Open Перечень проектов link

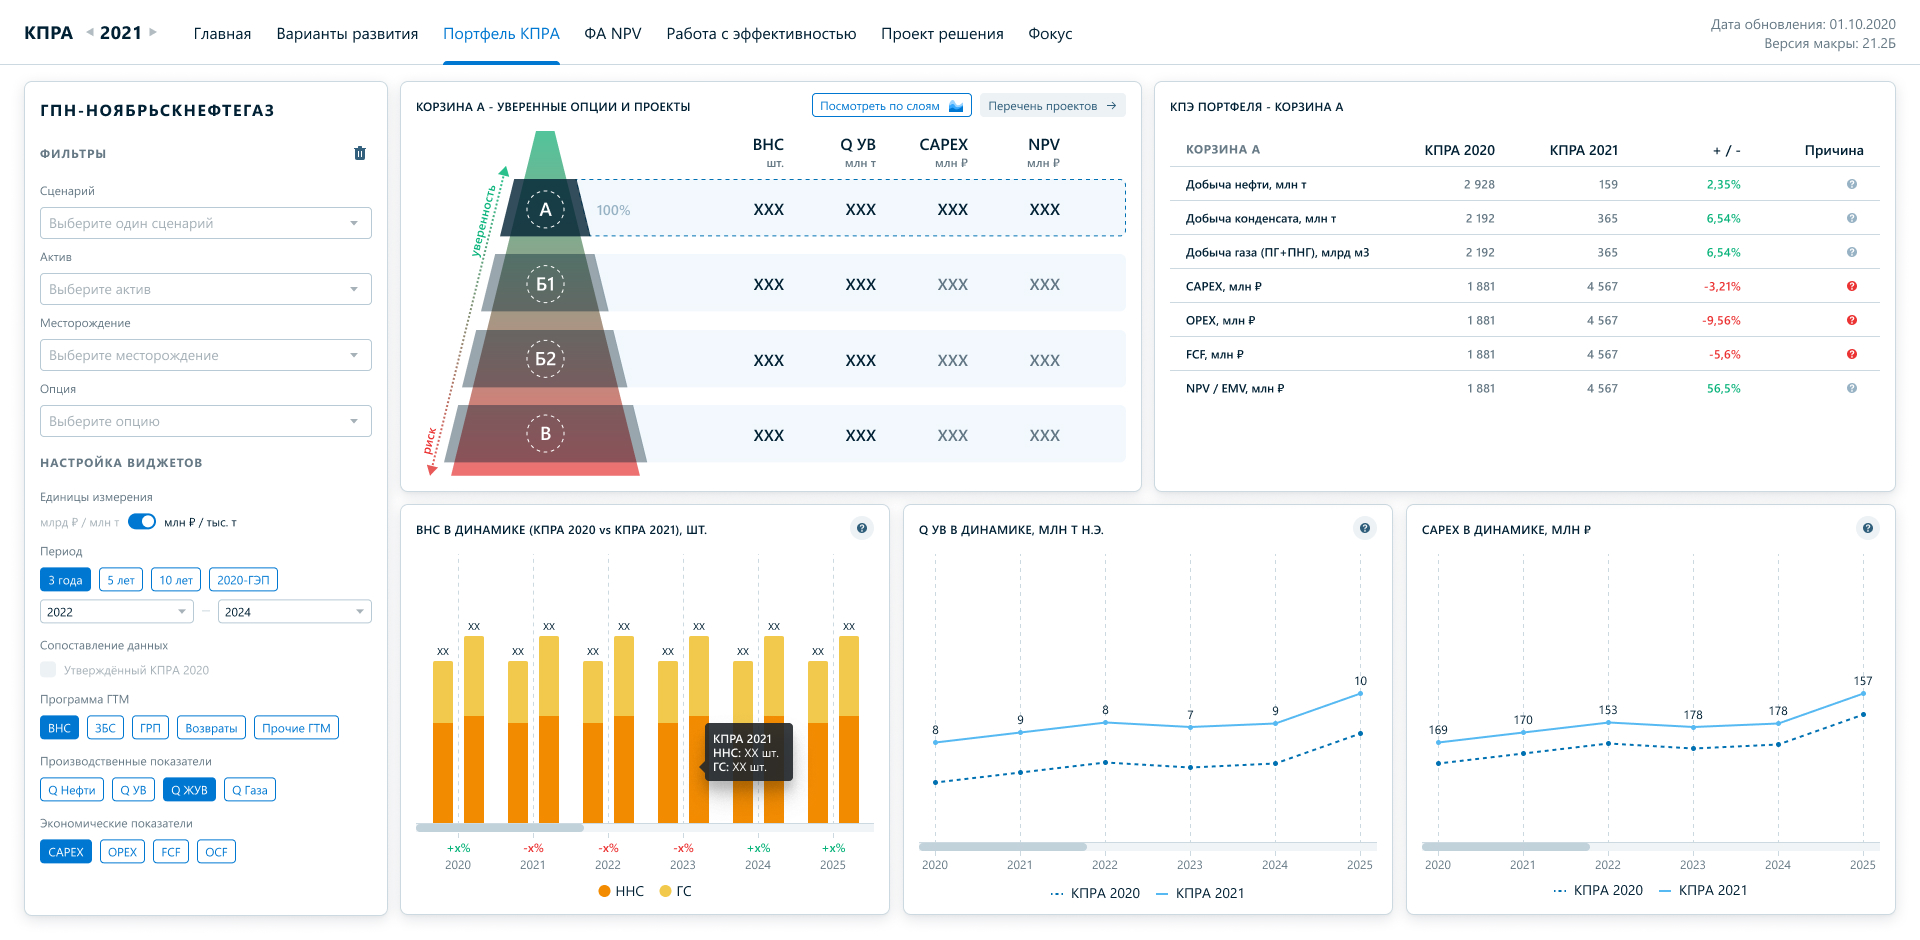(1052, 106)
